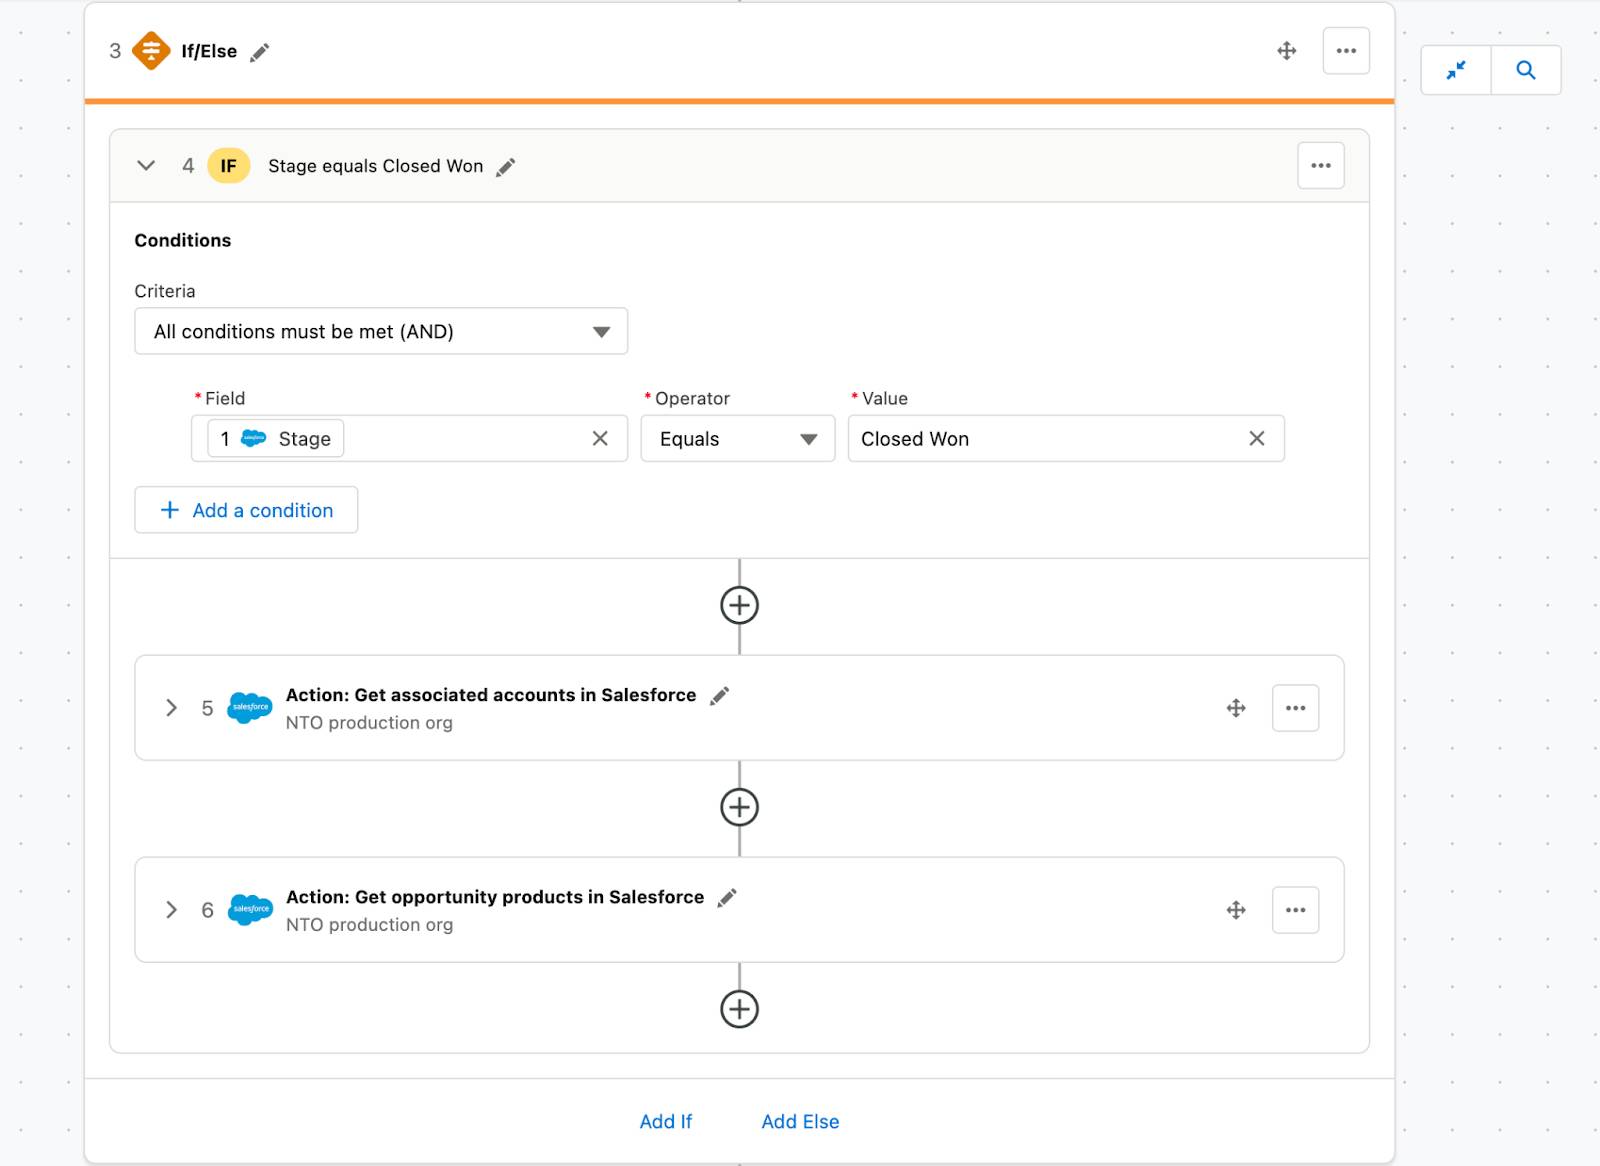Click move handle for step 5

(x=1236, y=708)
